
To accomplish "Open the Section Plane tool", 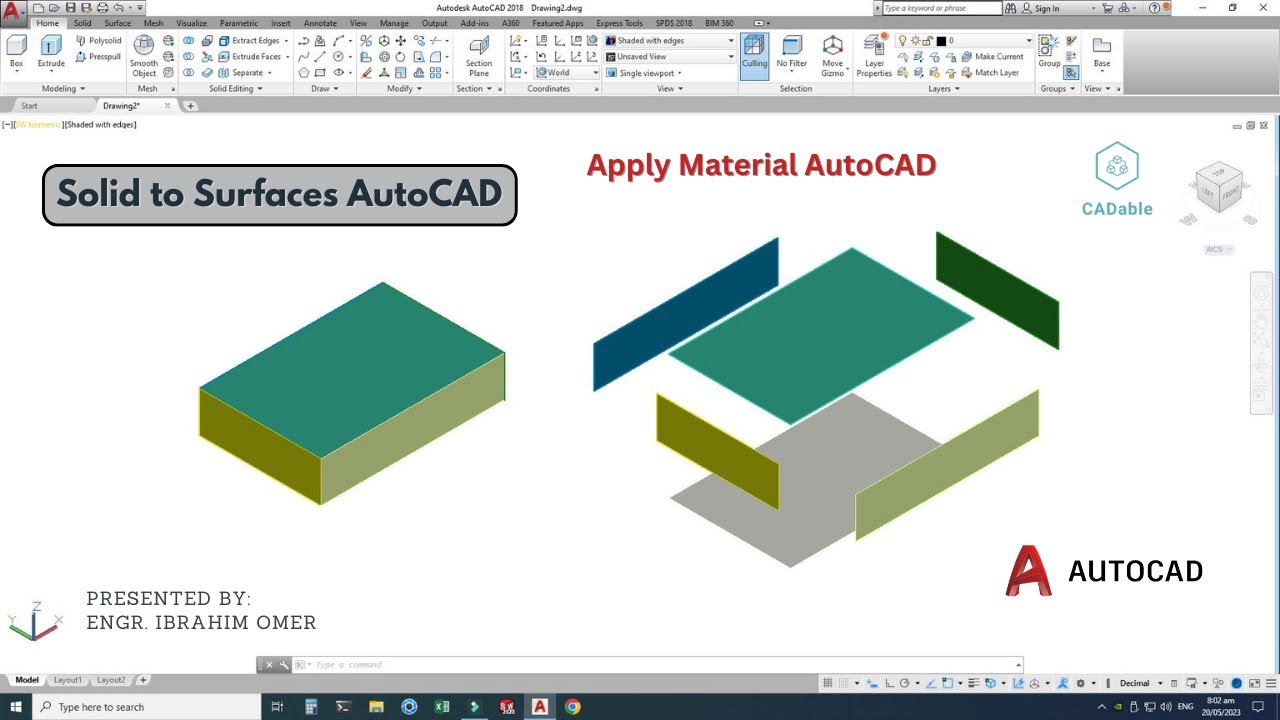I will click(x=479, y=56).
